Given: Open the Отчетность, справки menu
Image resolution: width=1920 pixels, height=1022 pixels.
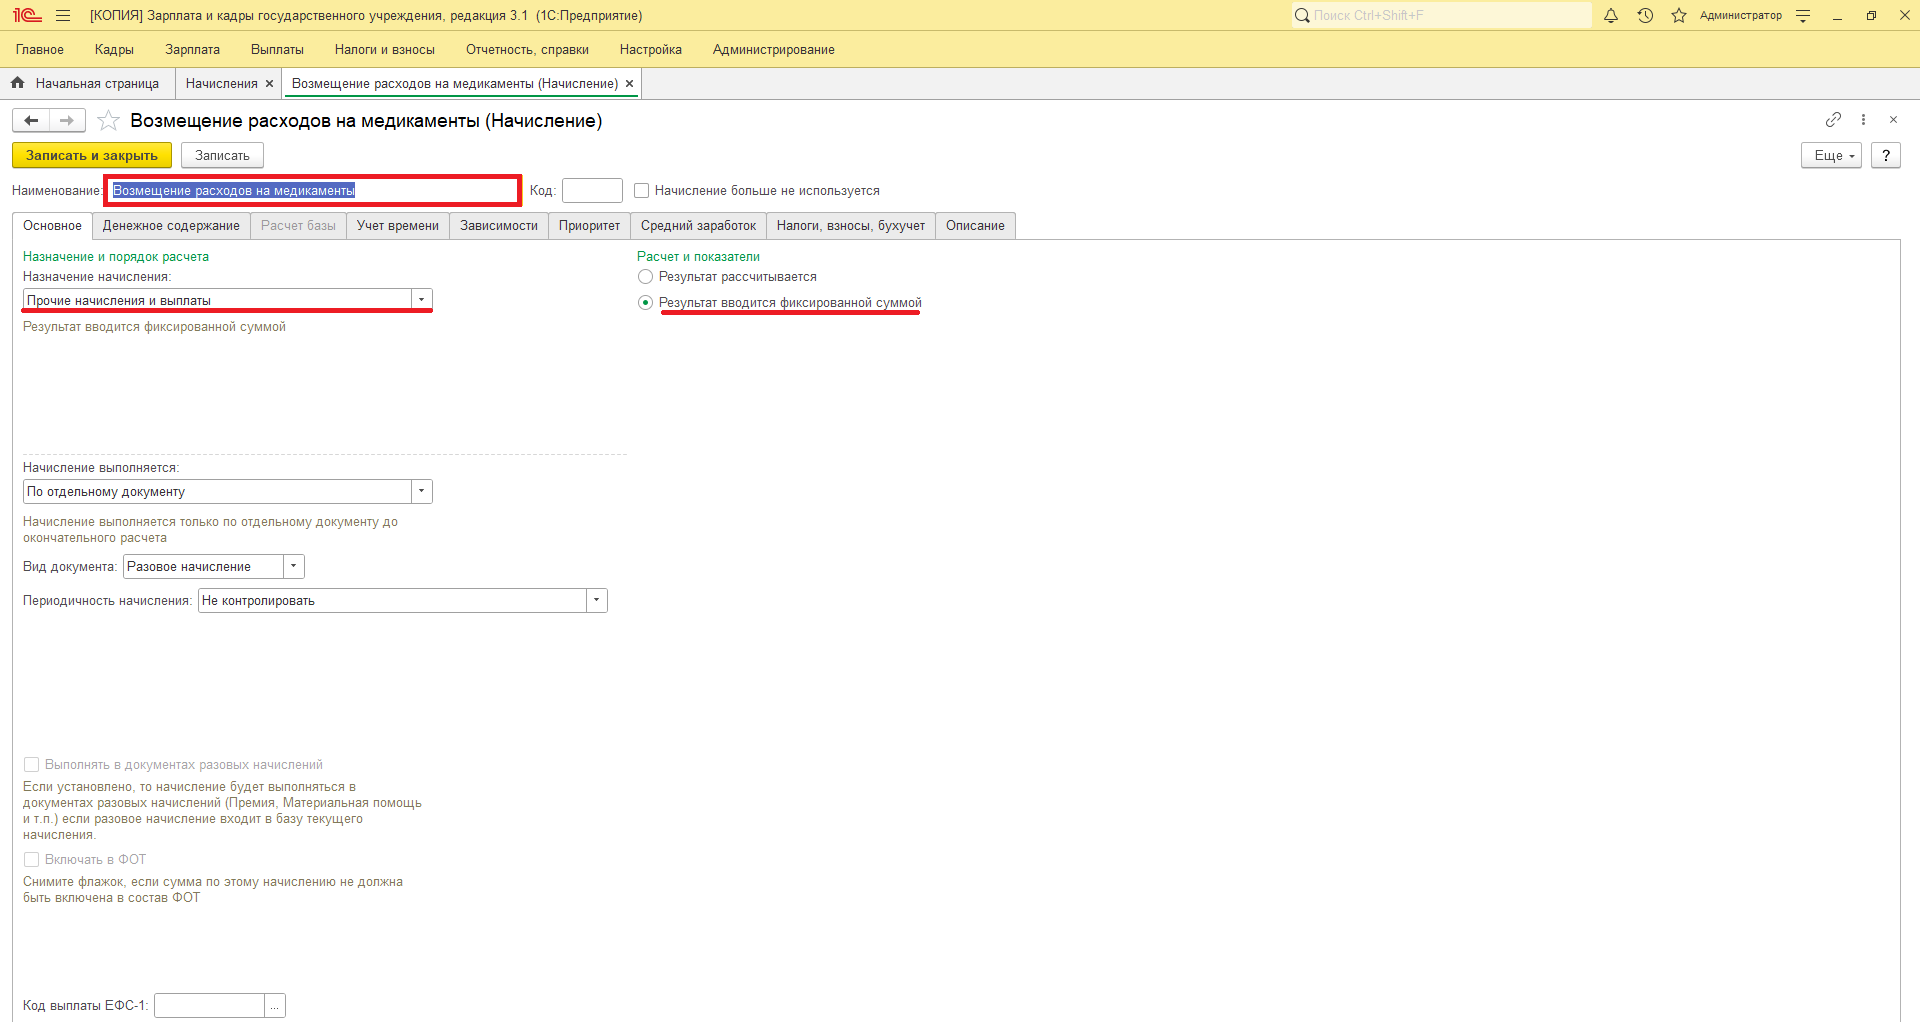Looking at the screenshot, I should pyautogui.click(x=527, y=49).
